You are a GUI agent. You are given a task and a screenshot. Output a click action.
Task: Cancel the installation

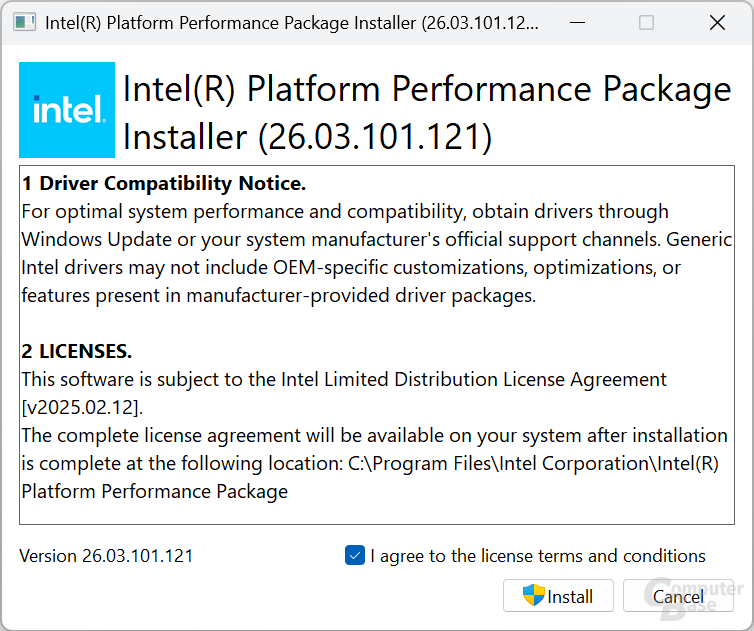[x=678, y=596]
